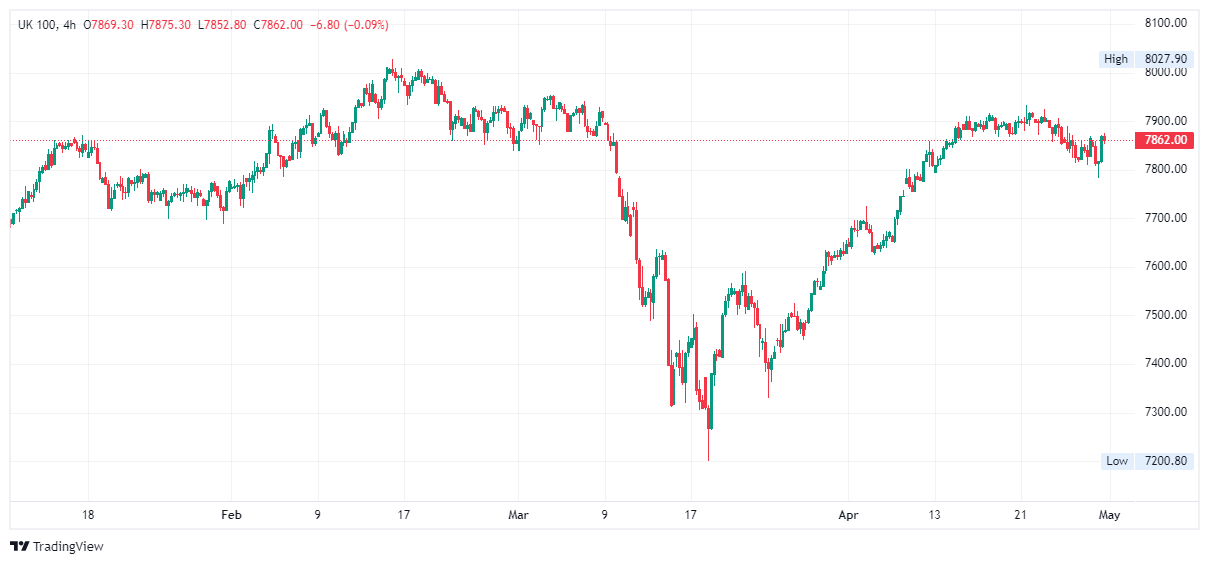The width and height of the screenshot is (1209, 564).
Task: Click the TradingView logo icon
Action: [x=19, y=546]
